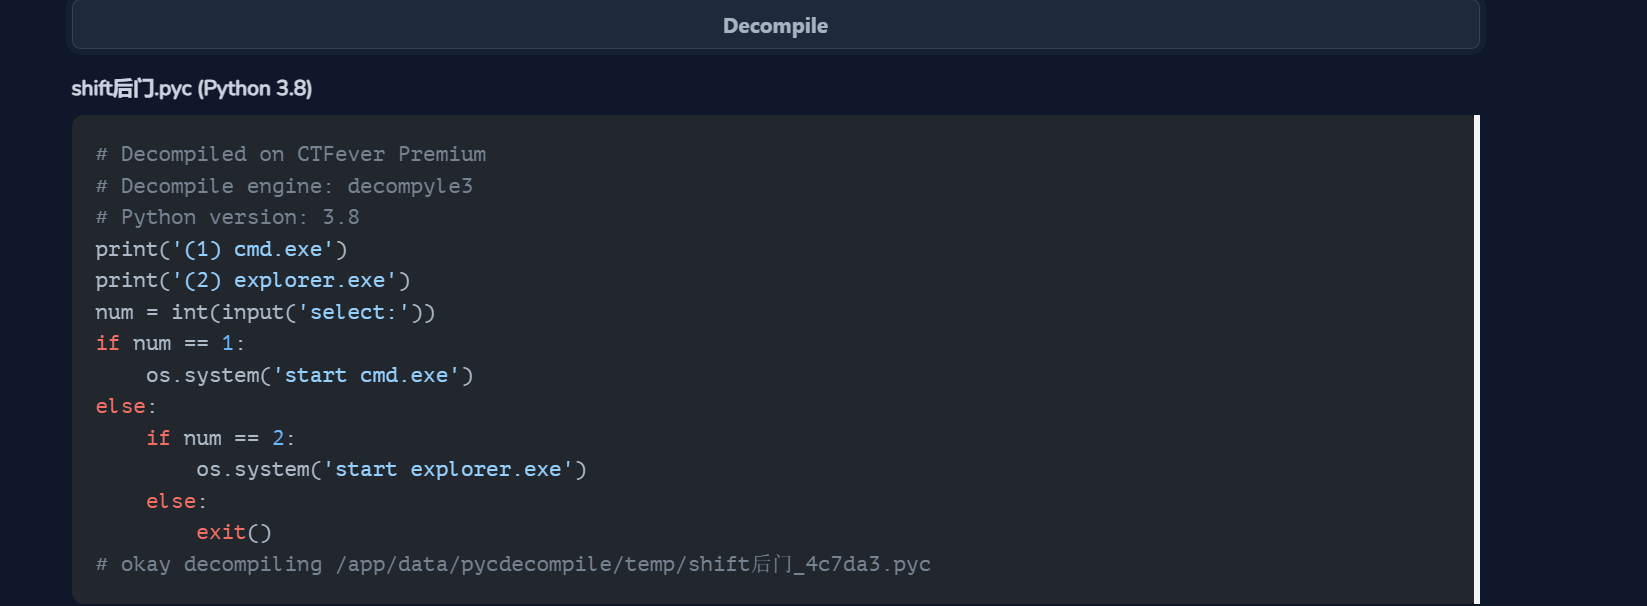Click the num variable before the equals sign

[x=114, y=312]
